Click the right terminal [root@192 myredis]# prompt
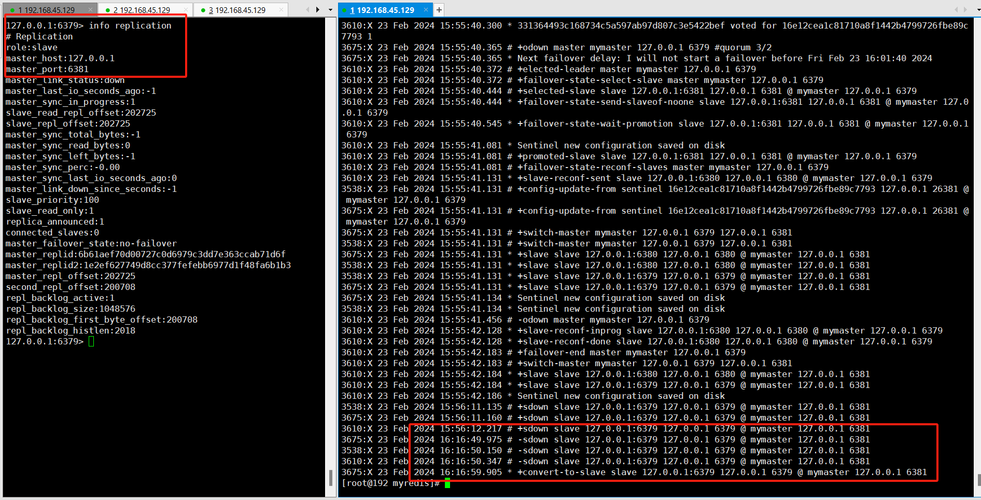 pyautogui.click(x=391, y=483)
